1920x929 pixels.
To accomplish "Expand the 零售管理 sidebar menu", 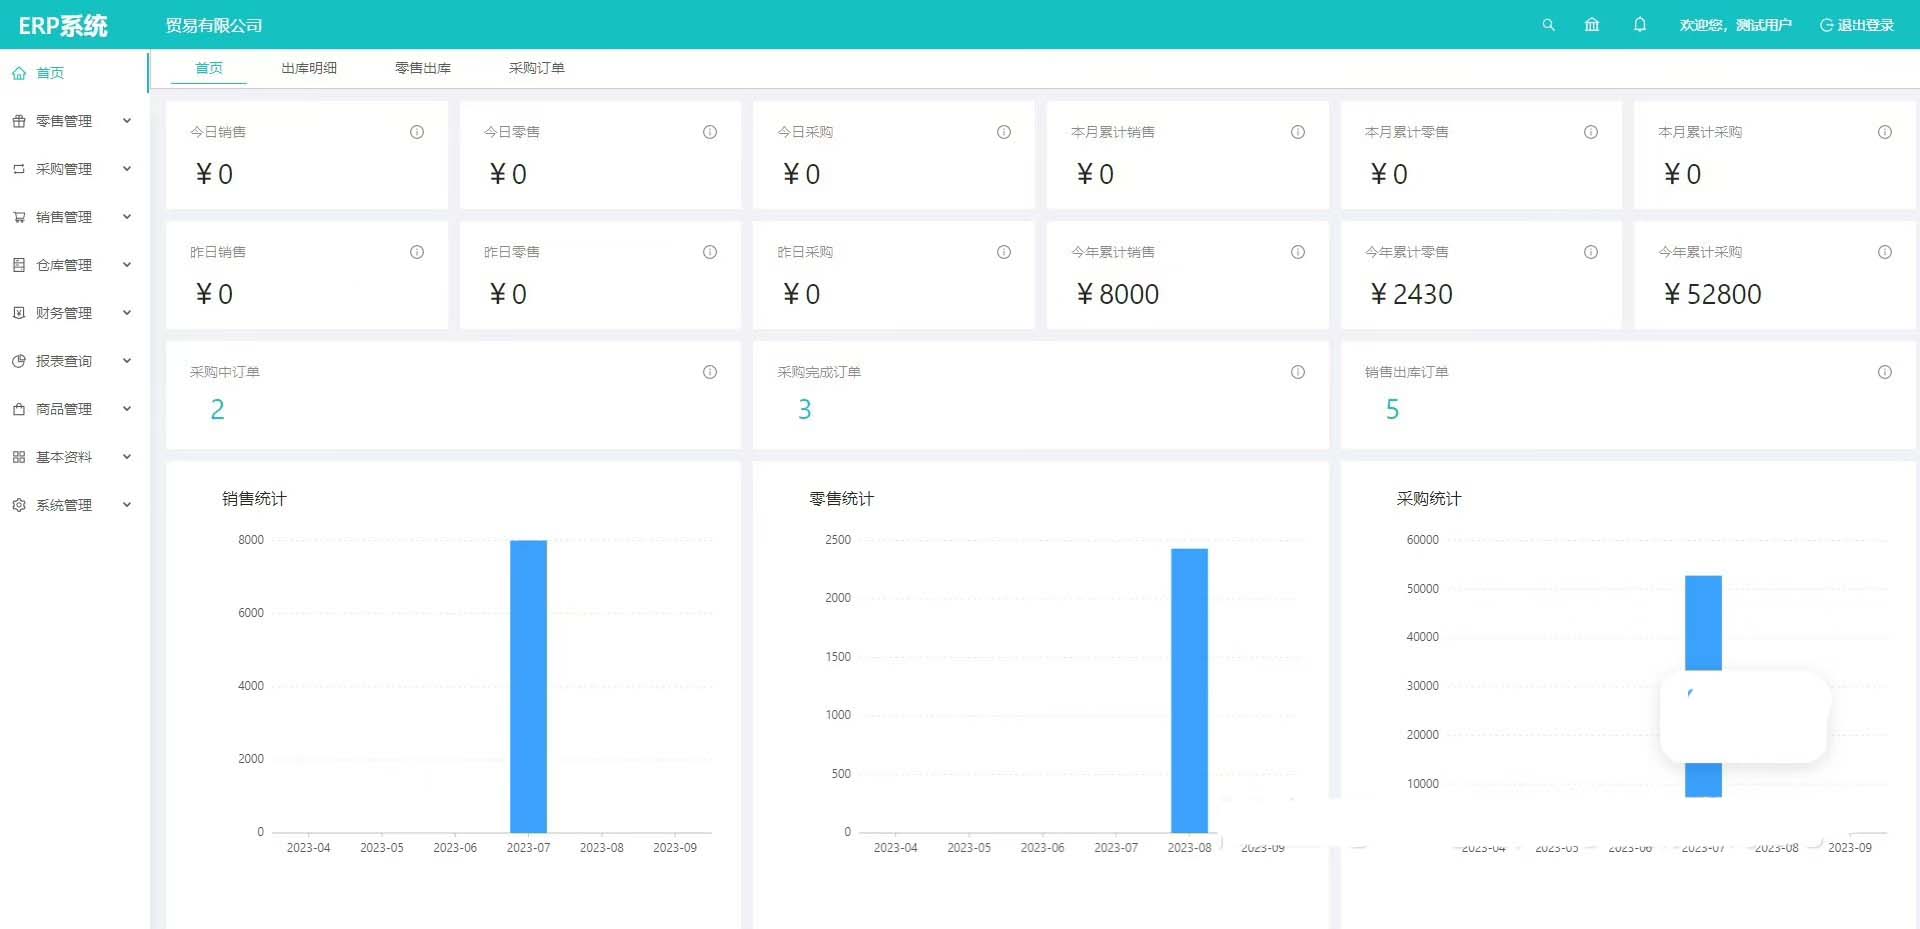I will point(72,121).
